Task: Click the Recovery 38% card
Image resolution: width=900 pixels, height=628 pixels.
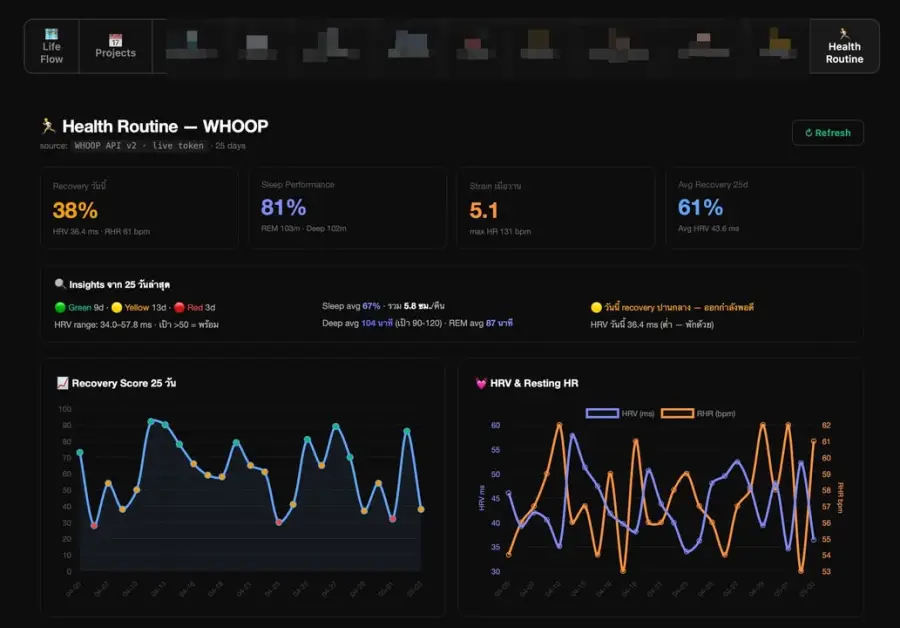Action: (139, 208)
